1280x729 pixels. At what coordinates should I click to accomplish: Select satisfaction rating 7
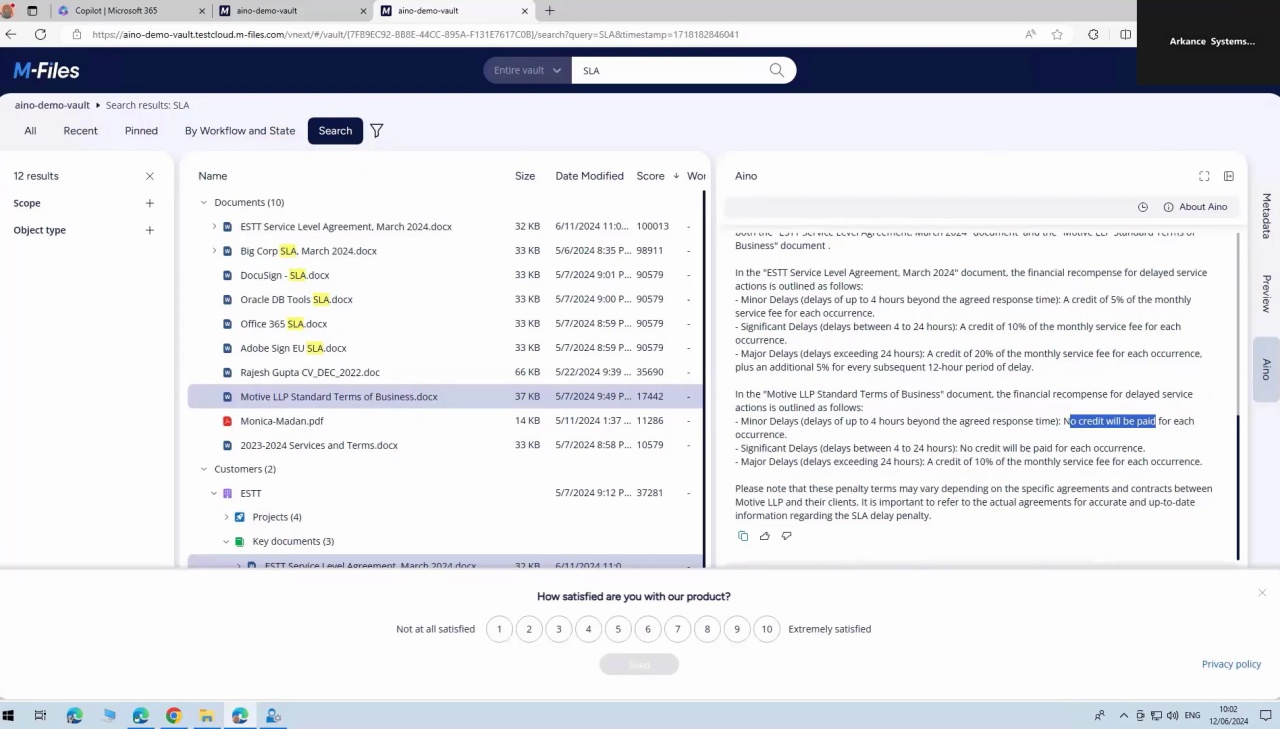678,629
